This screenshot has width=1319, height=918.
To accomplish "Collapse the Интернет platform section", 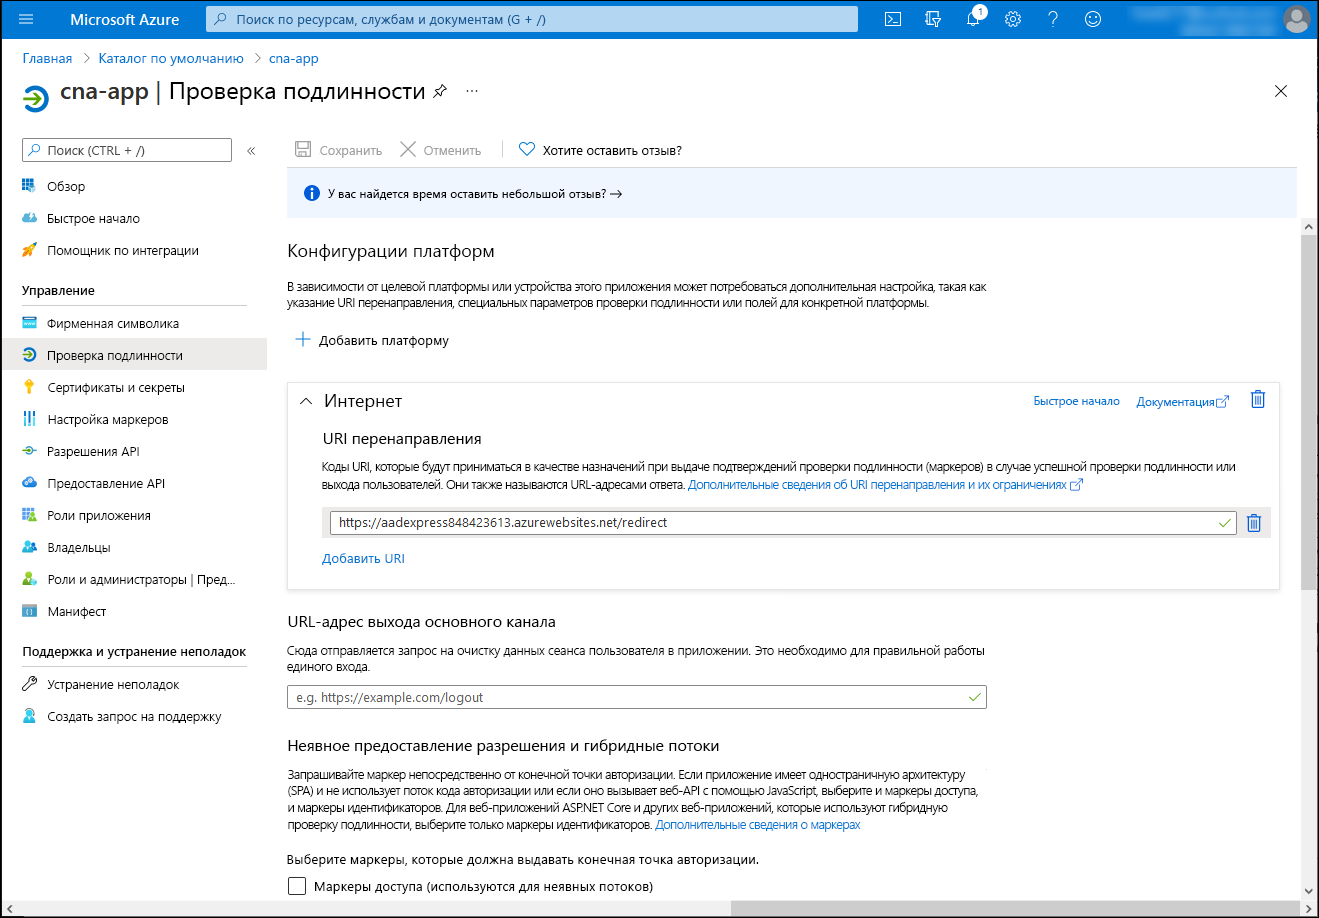I will [x=306, y=401].
